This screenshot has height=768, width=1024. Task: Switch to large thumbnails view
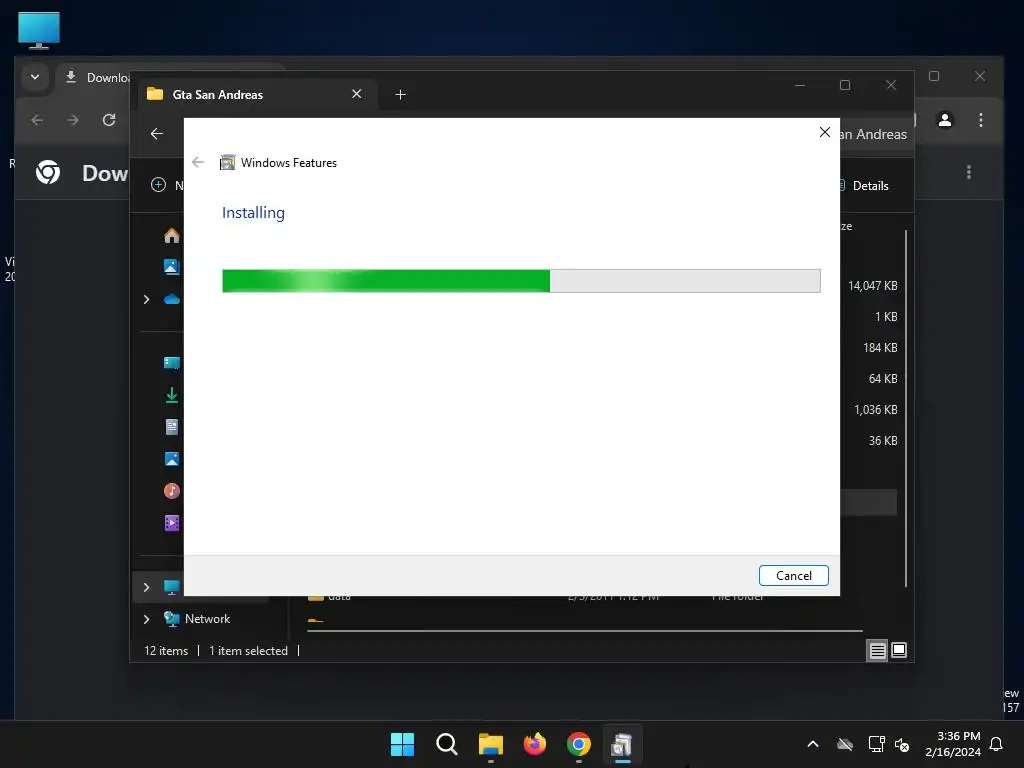[x=899, y=650]
